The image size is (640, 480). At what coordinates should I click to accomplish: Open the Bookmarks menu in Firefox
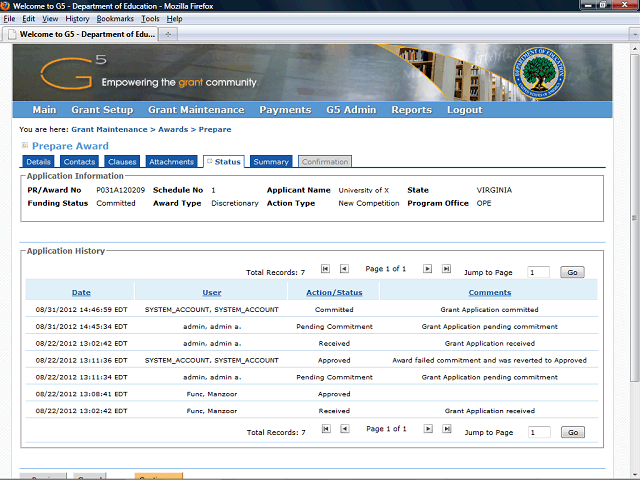[114, 19]
